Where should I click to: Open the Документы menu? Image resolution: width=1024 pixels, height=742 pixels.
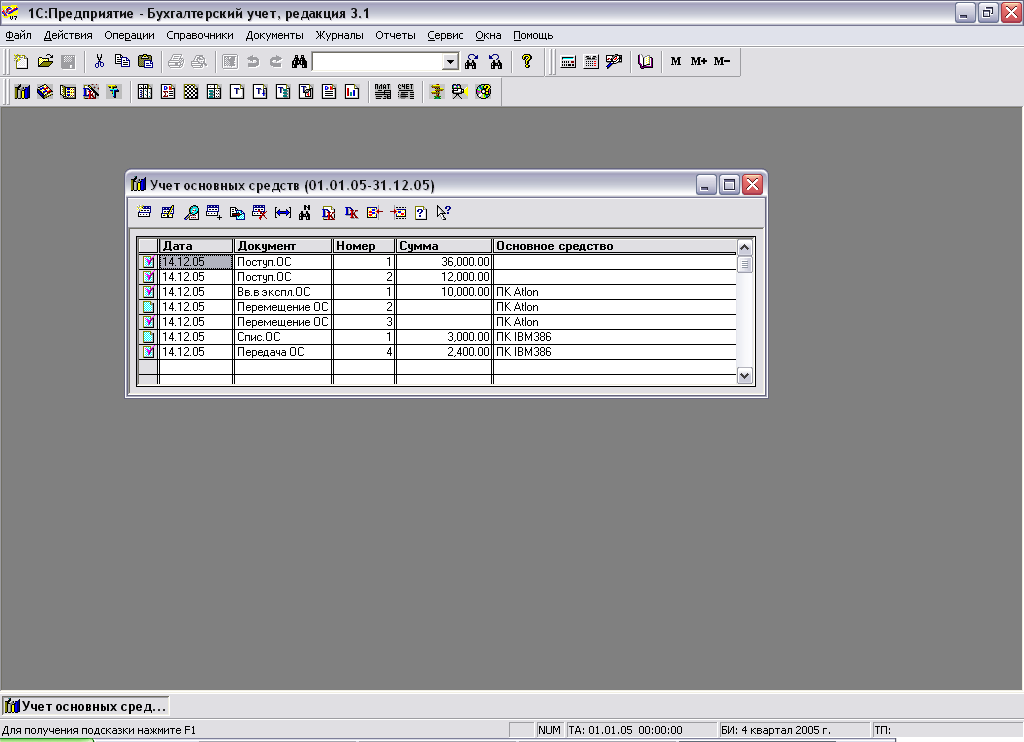pos(274,35)
